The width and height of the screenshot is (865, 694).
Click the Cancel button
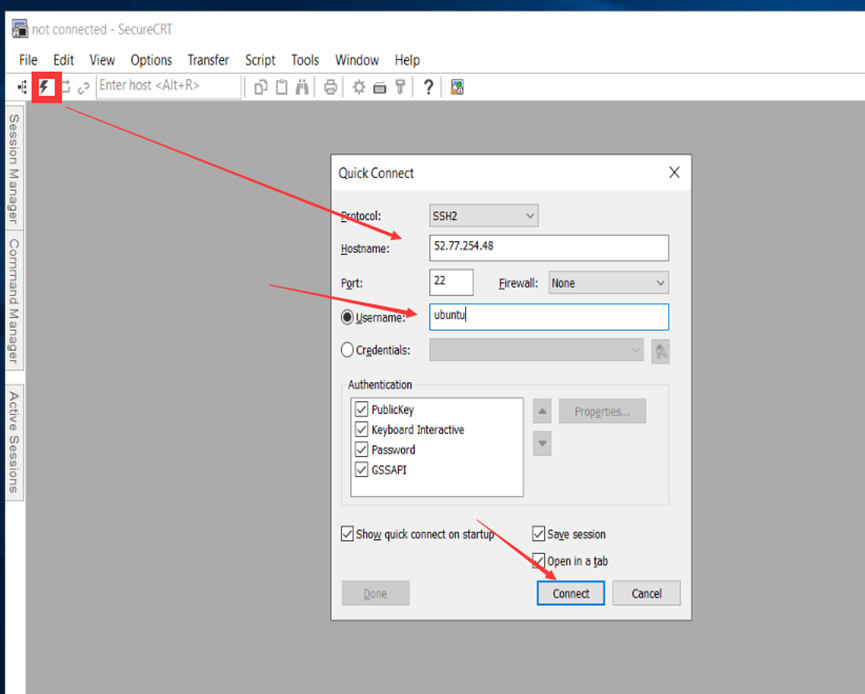point(646,593)
